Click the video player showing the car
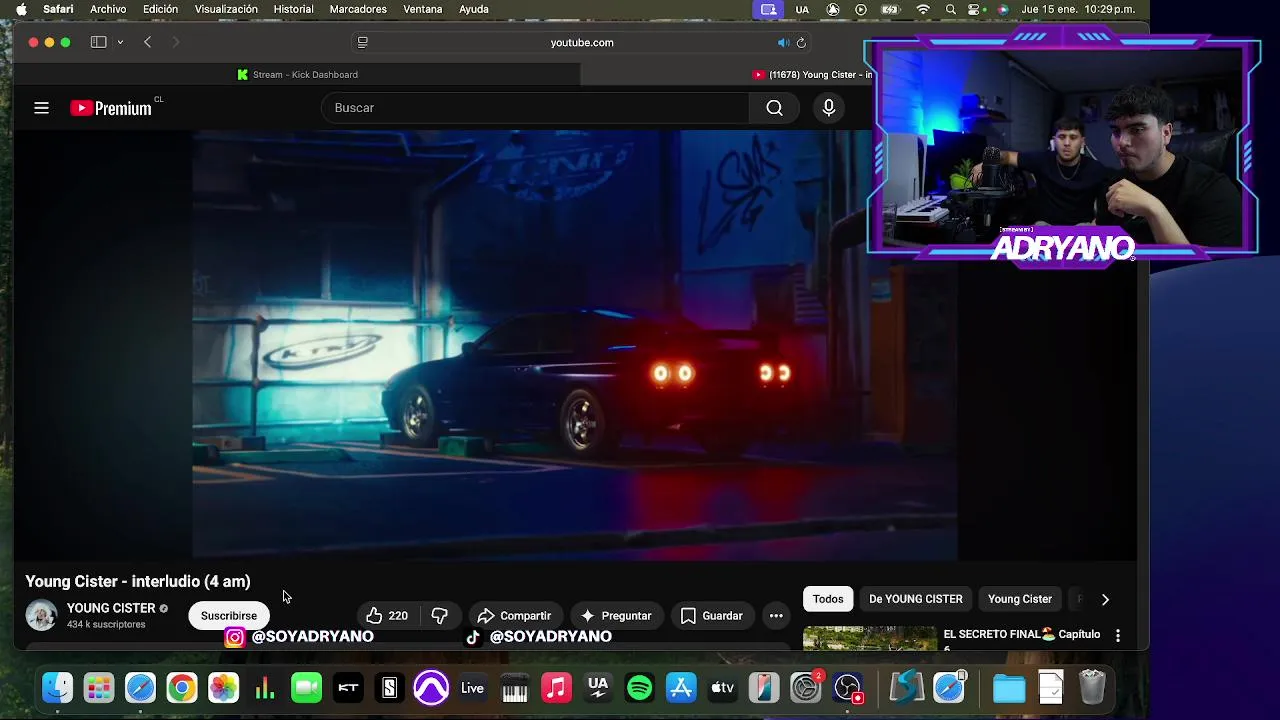The width and height of the screenshot is (1280, 720). [575, 345]
